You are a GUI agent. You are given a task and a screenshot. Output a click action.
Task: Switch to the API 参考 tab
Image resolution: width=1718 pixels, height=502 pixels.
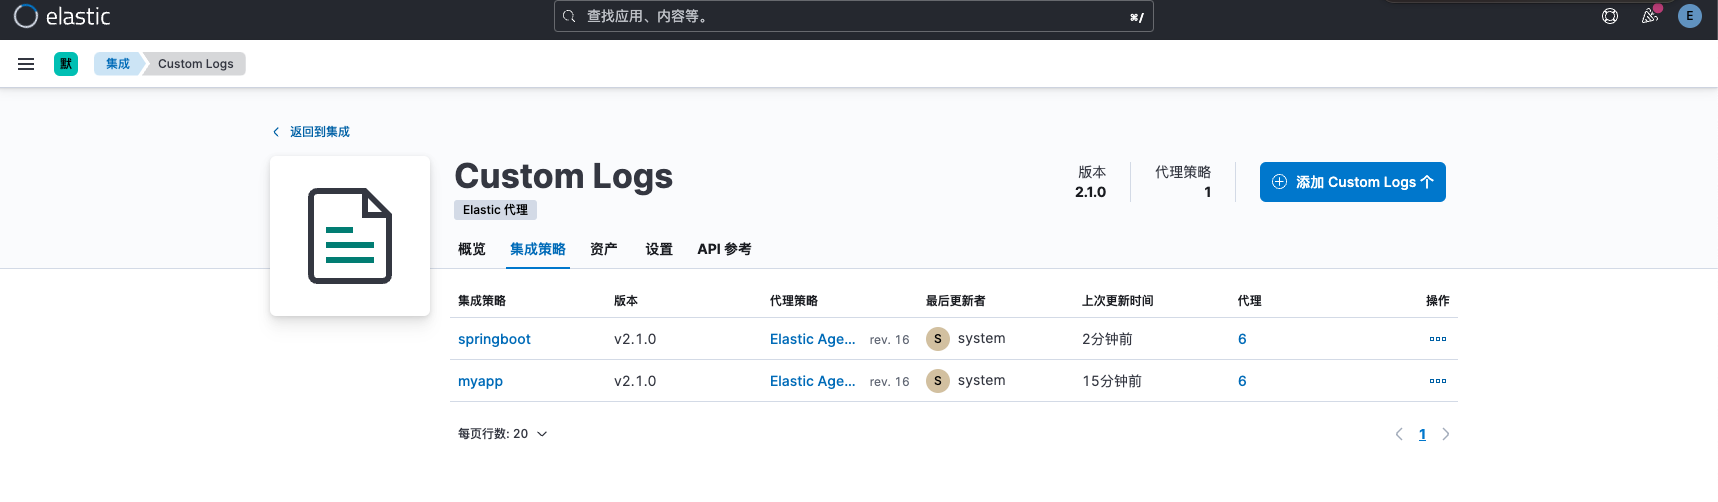724,249
